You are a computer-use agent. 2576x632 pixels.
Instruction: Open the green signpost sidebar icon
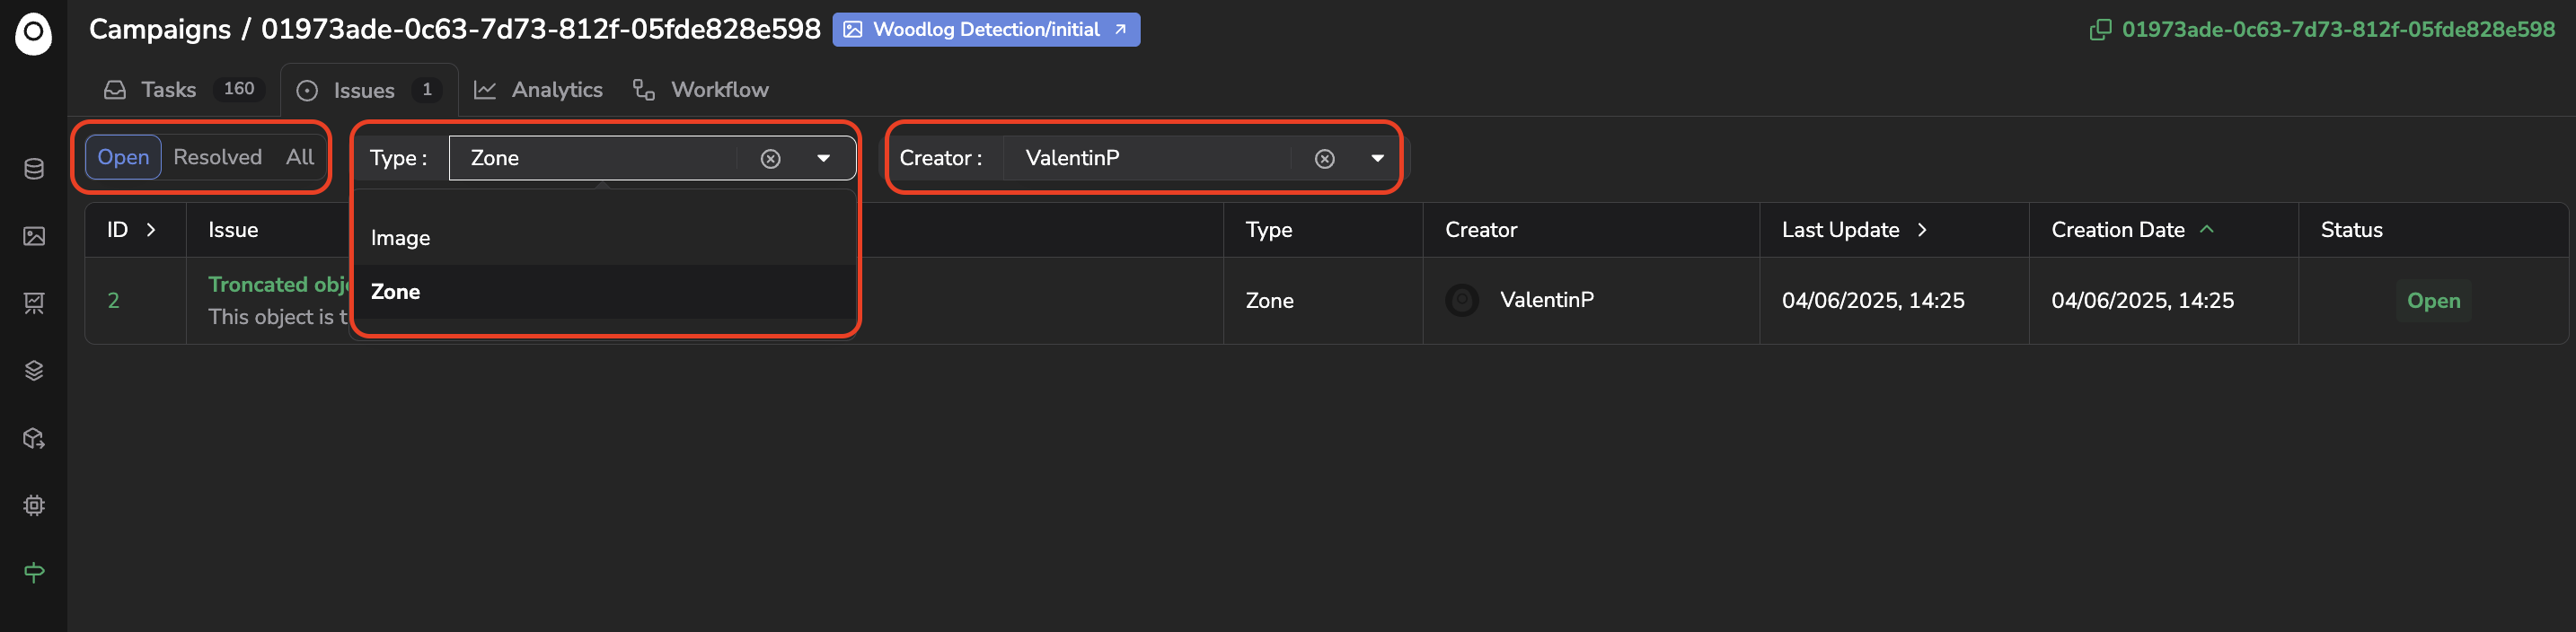click(33, 573)
